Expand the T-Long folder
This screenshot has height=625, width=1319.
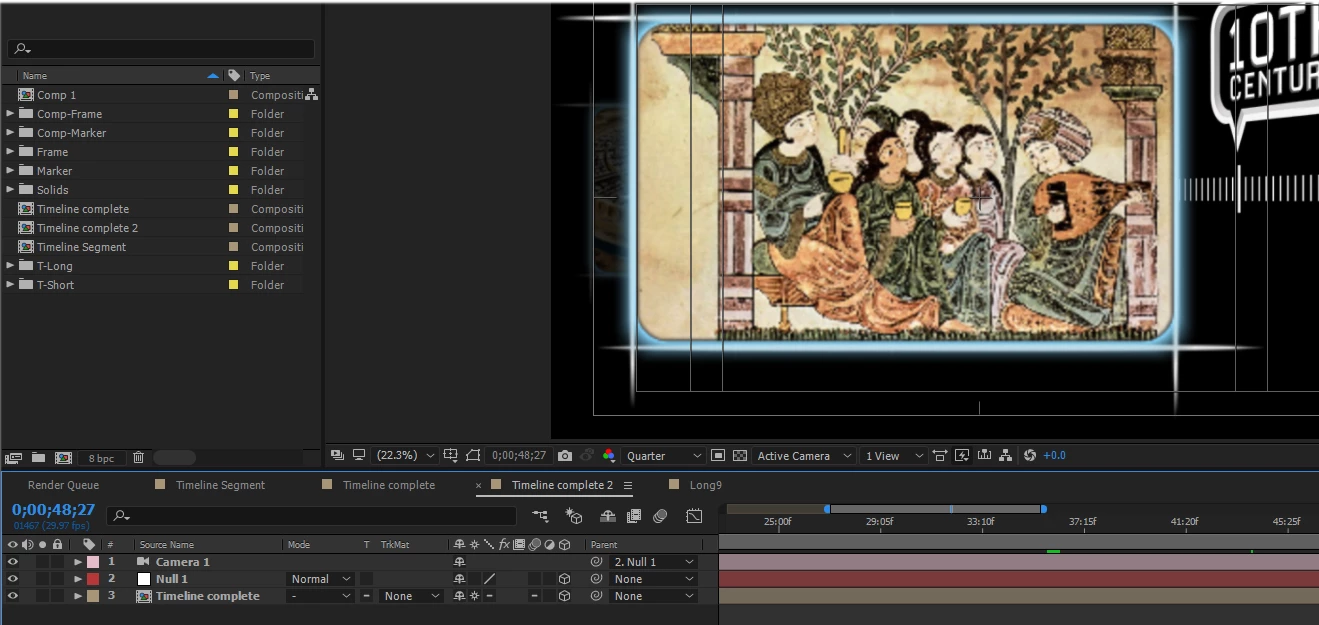[x=10, y=265]
